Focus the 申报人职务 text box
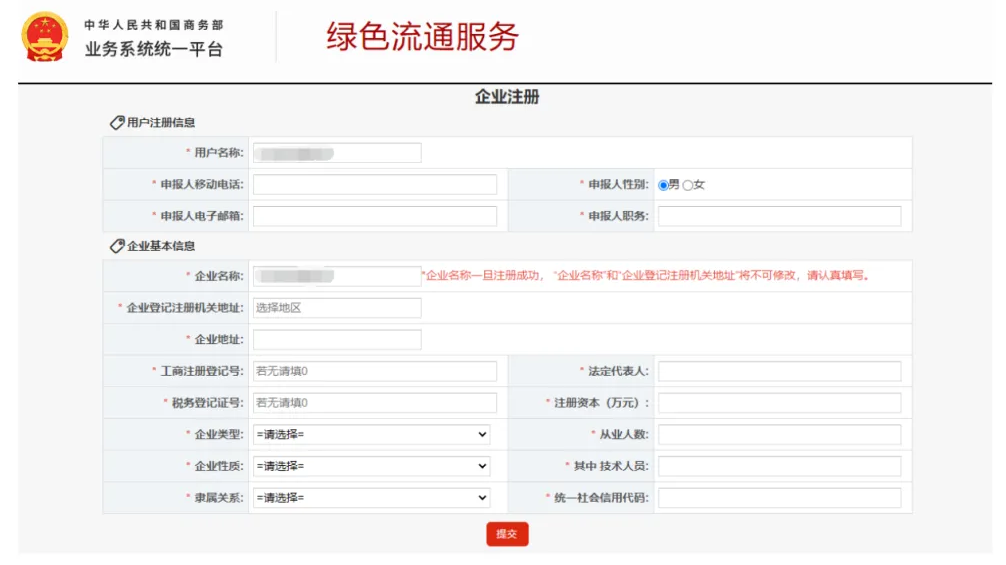The height and width of the screenshot is (565, 1006). coord(779,216)
